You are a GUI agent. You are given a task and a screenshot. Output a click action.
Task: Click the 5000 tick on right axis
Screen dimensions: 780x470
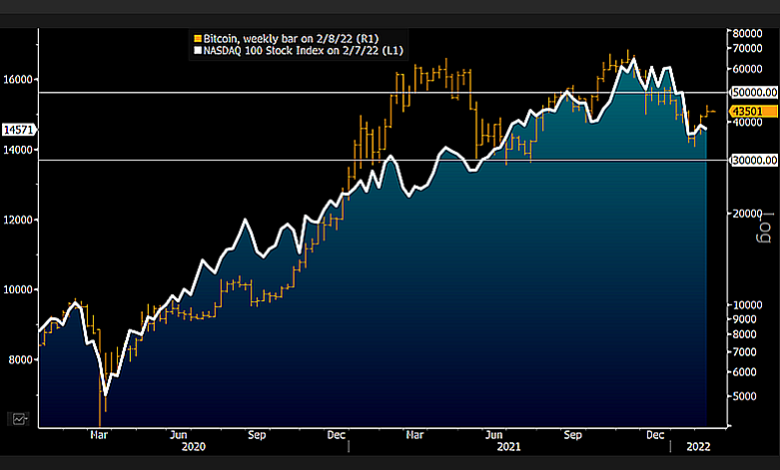point(744,397)
